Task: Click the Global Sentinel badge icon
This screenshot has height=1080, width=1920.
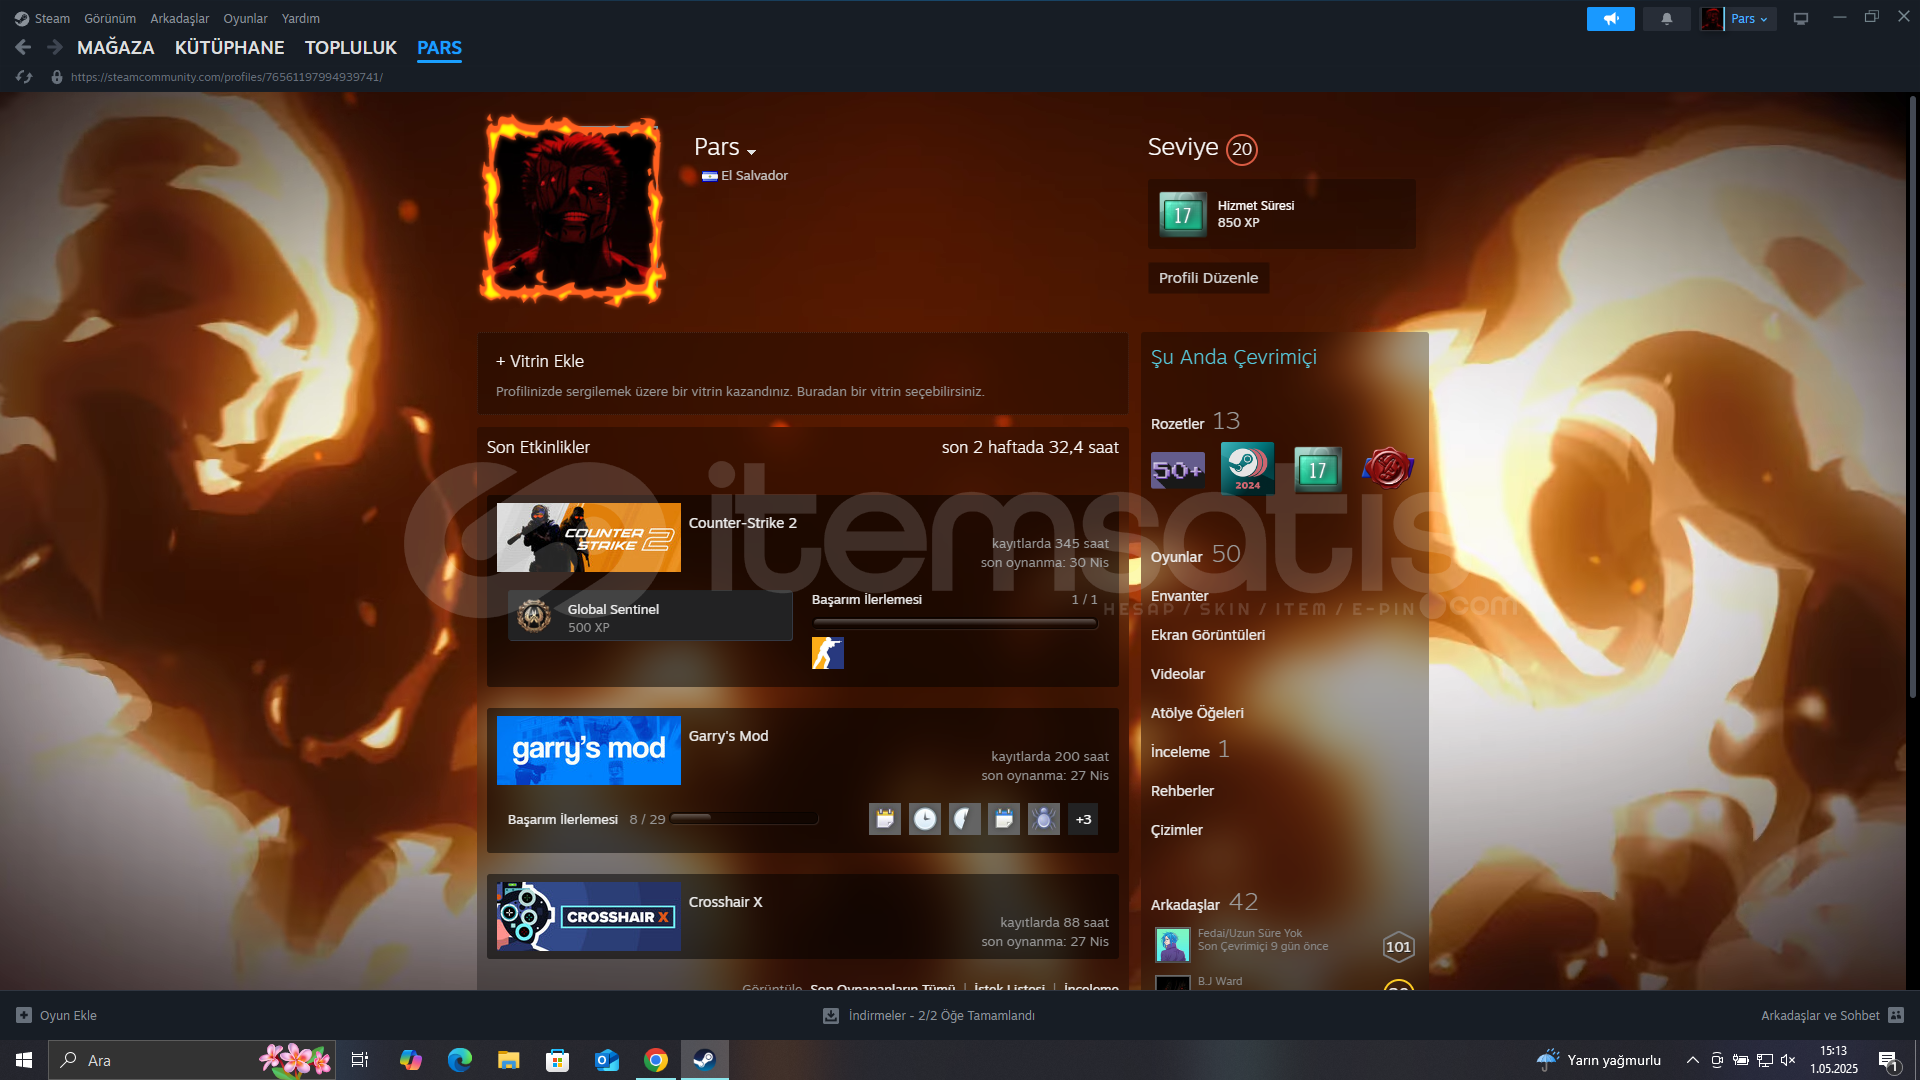Action: pos(534,616)
